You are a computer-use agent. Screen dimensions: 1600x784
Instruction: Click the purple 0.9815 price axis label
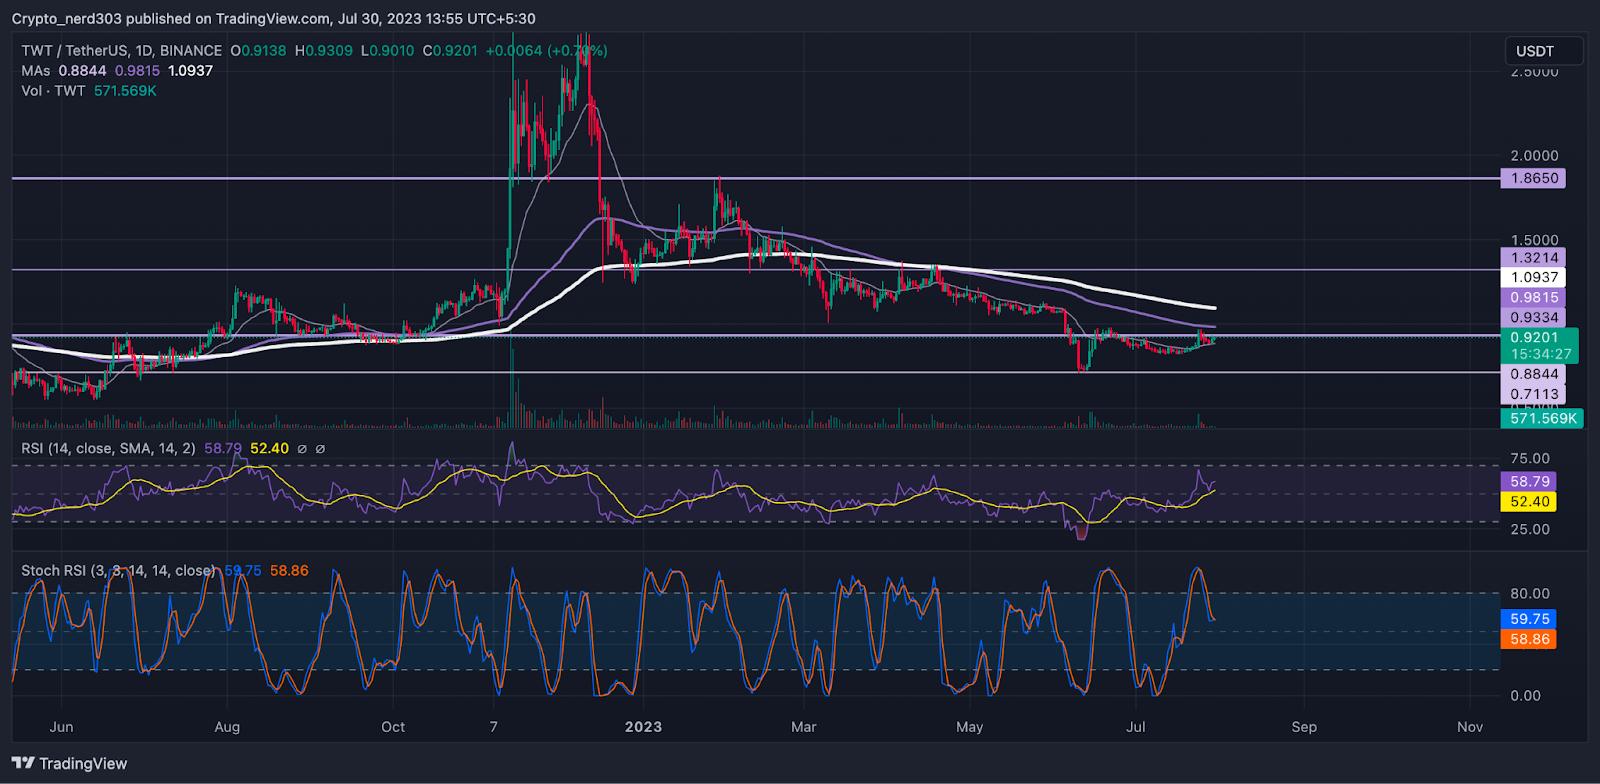tap(1534, 297)
